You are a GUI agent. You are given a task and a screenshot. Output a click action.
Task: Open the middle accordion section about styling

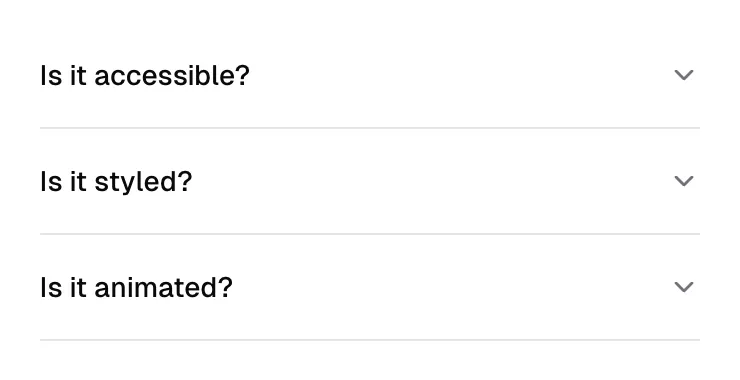(370, 181)
